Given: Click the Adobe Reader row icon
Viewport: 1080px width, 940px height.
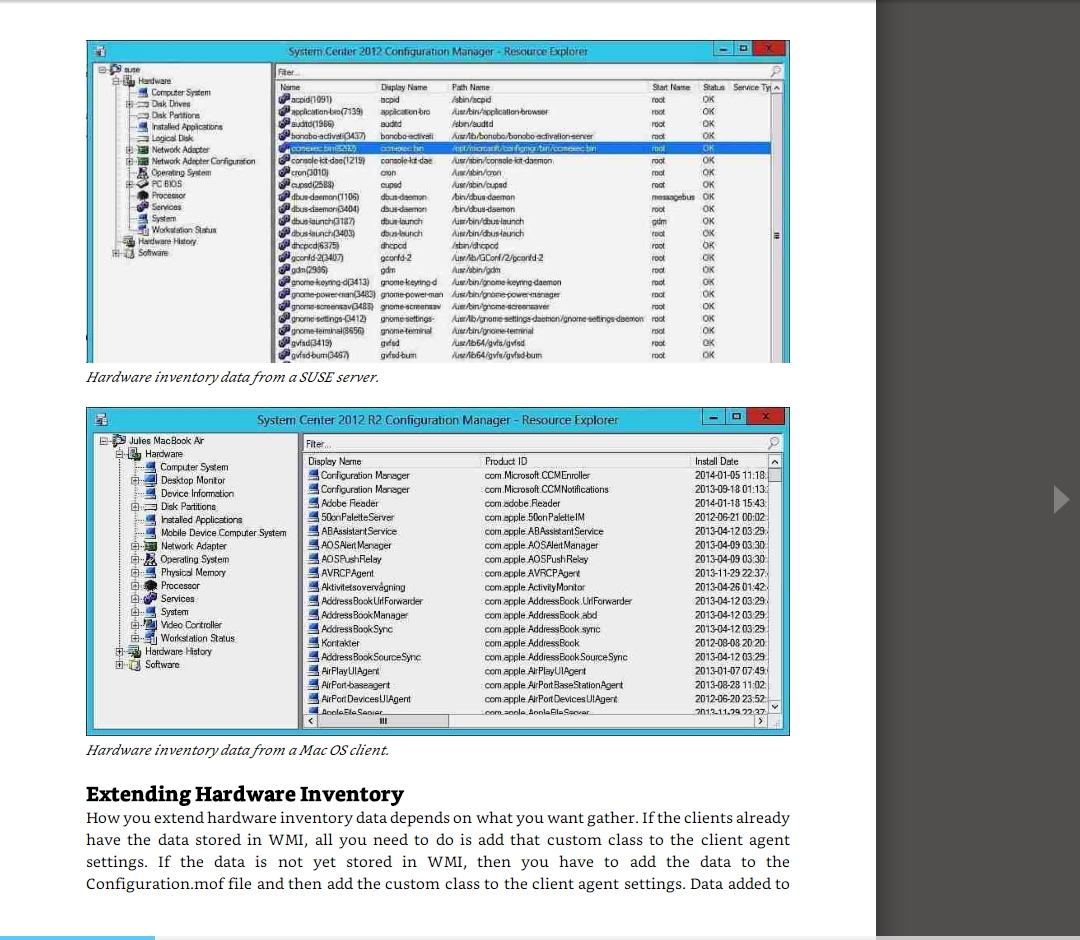Looking at the screenshot, I should [x=313, y=503].
